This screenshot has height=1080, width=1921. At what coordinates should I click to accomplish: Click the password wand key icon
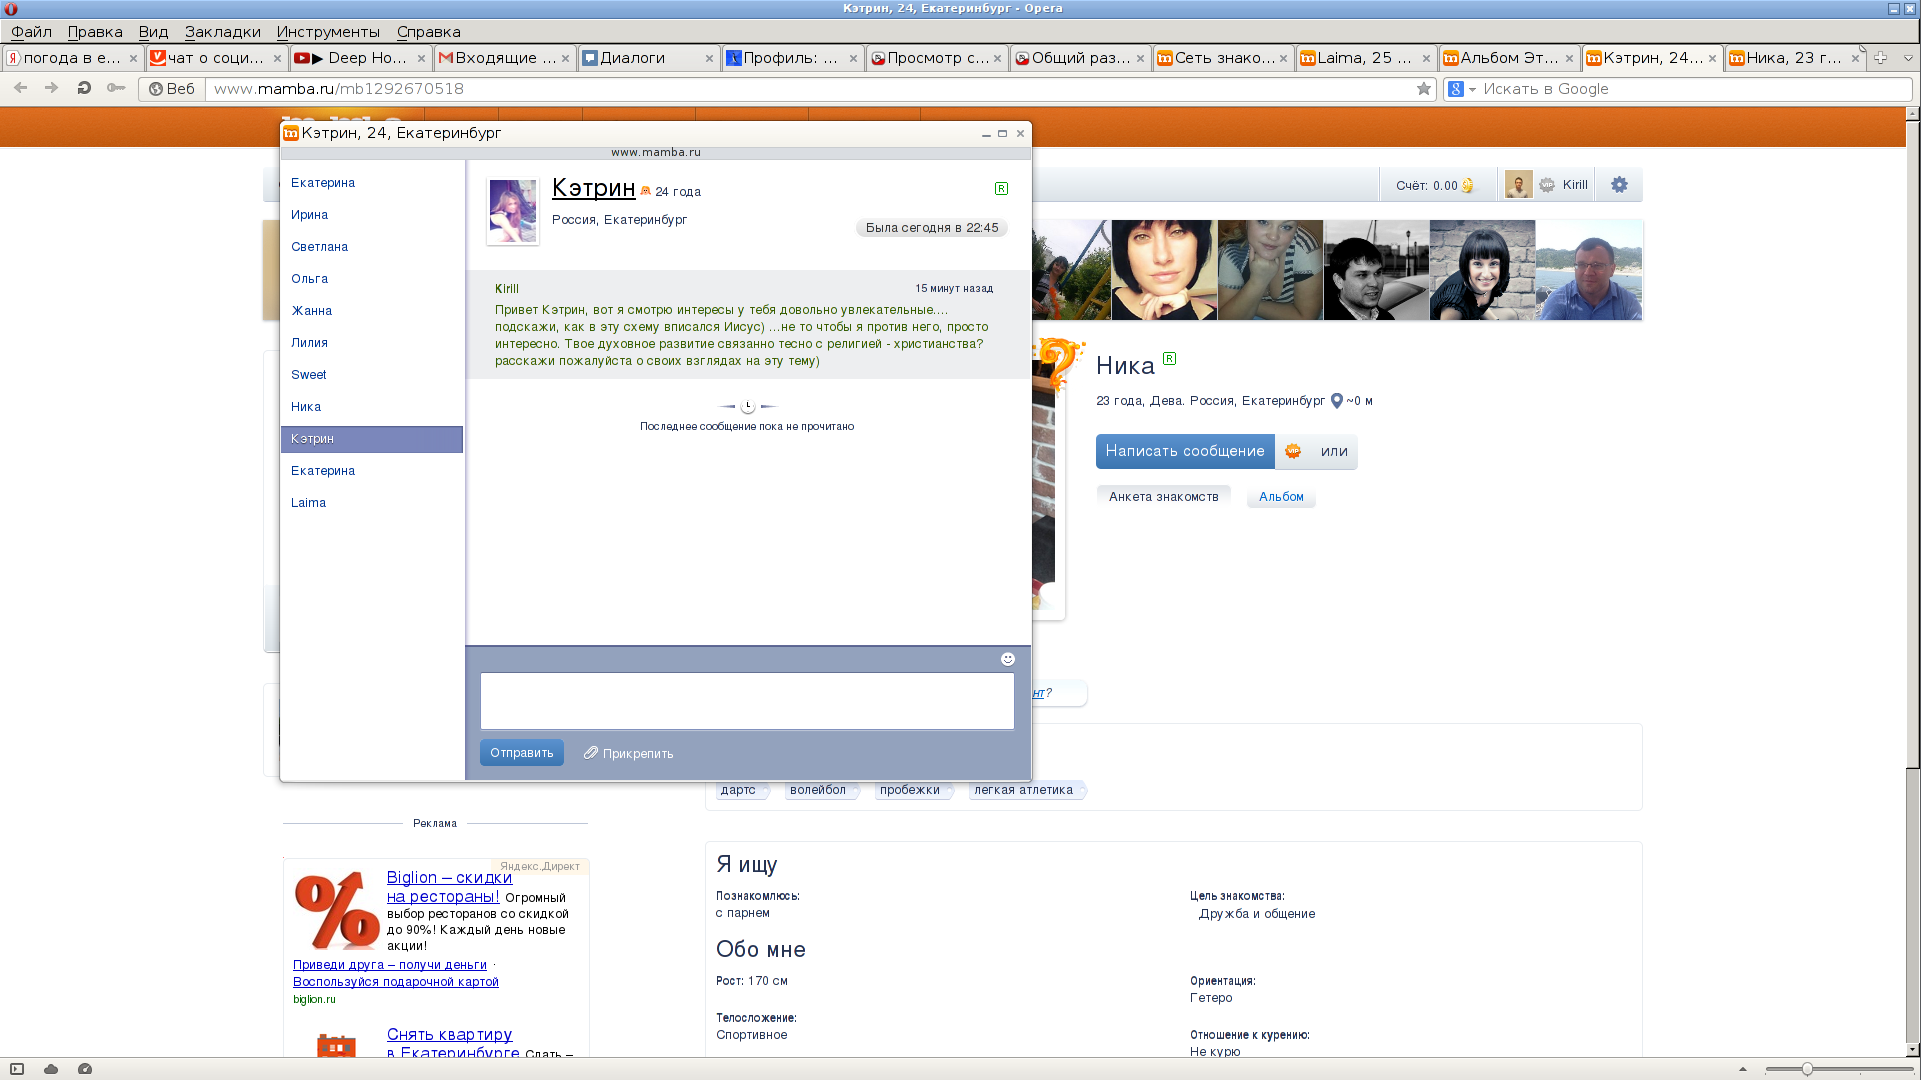[116, 88]
